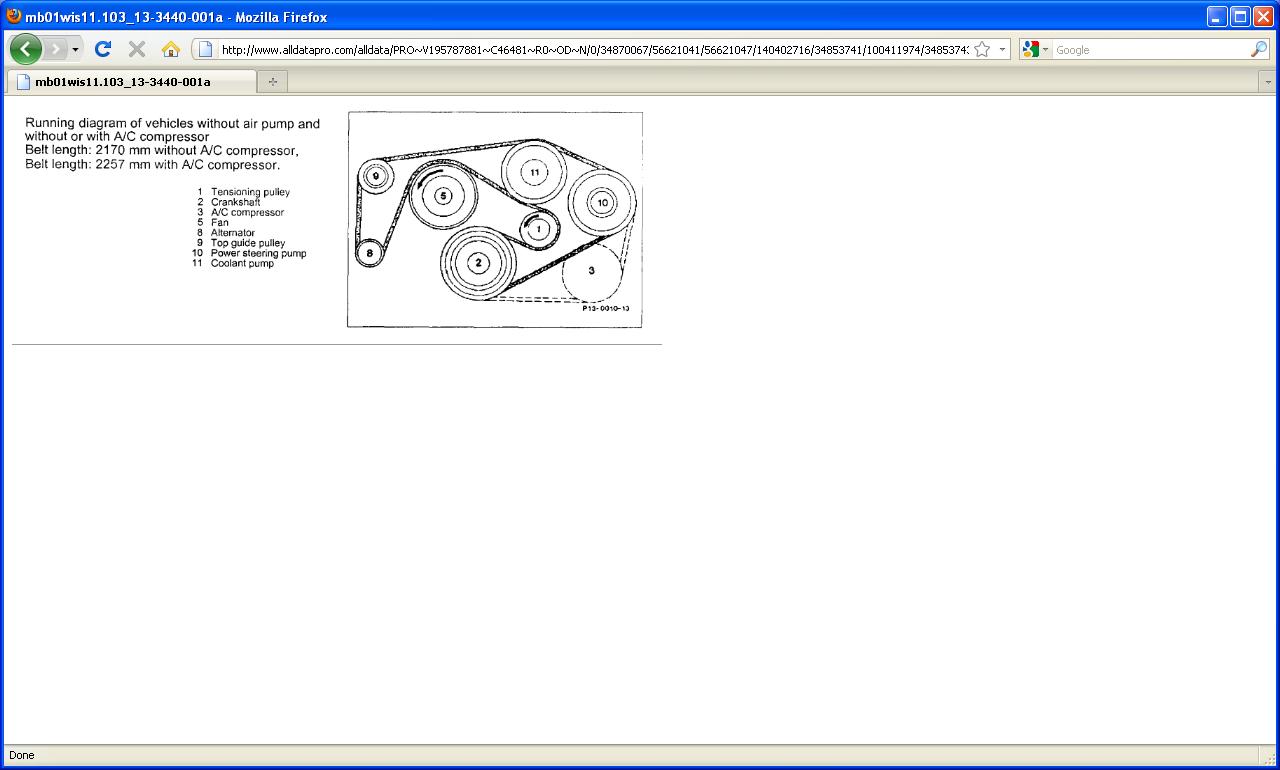This screenshot has height=770, width=1280.
Task: Click into the Google search box
Action: click(x=1150, y=50)
